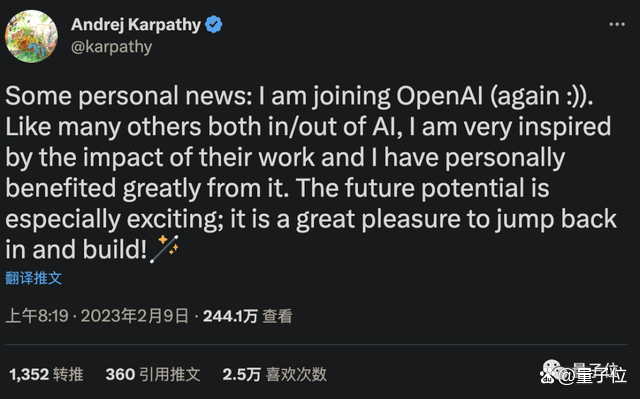The width and height of the screenshot is (640, 399).
Task: Click the Andrej Karpathy display name
Action: click(x=136, y=25)
